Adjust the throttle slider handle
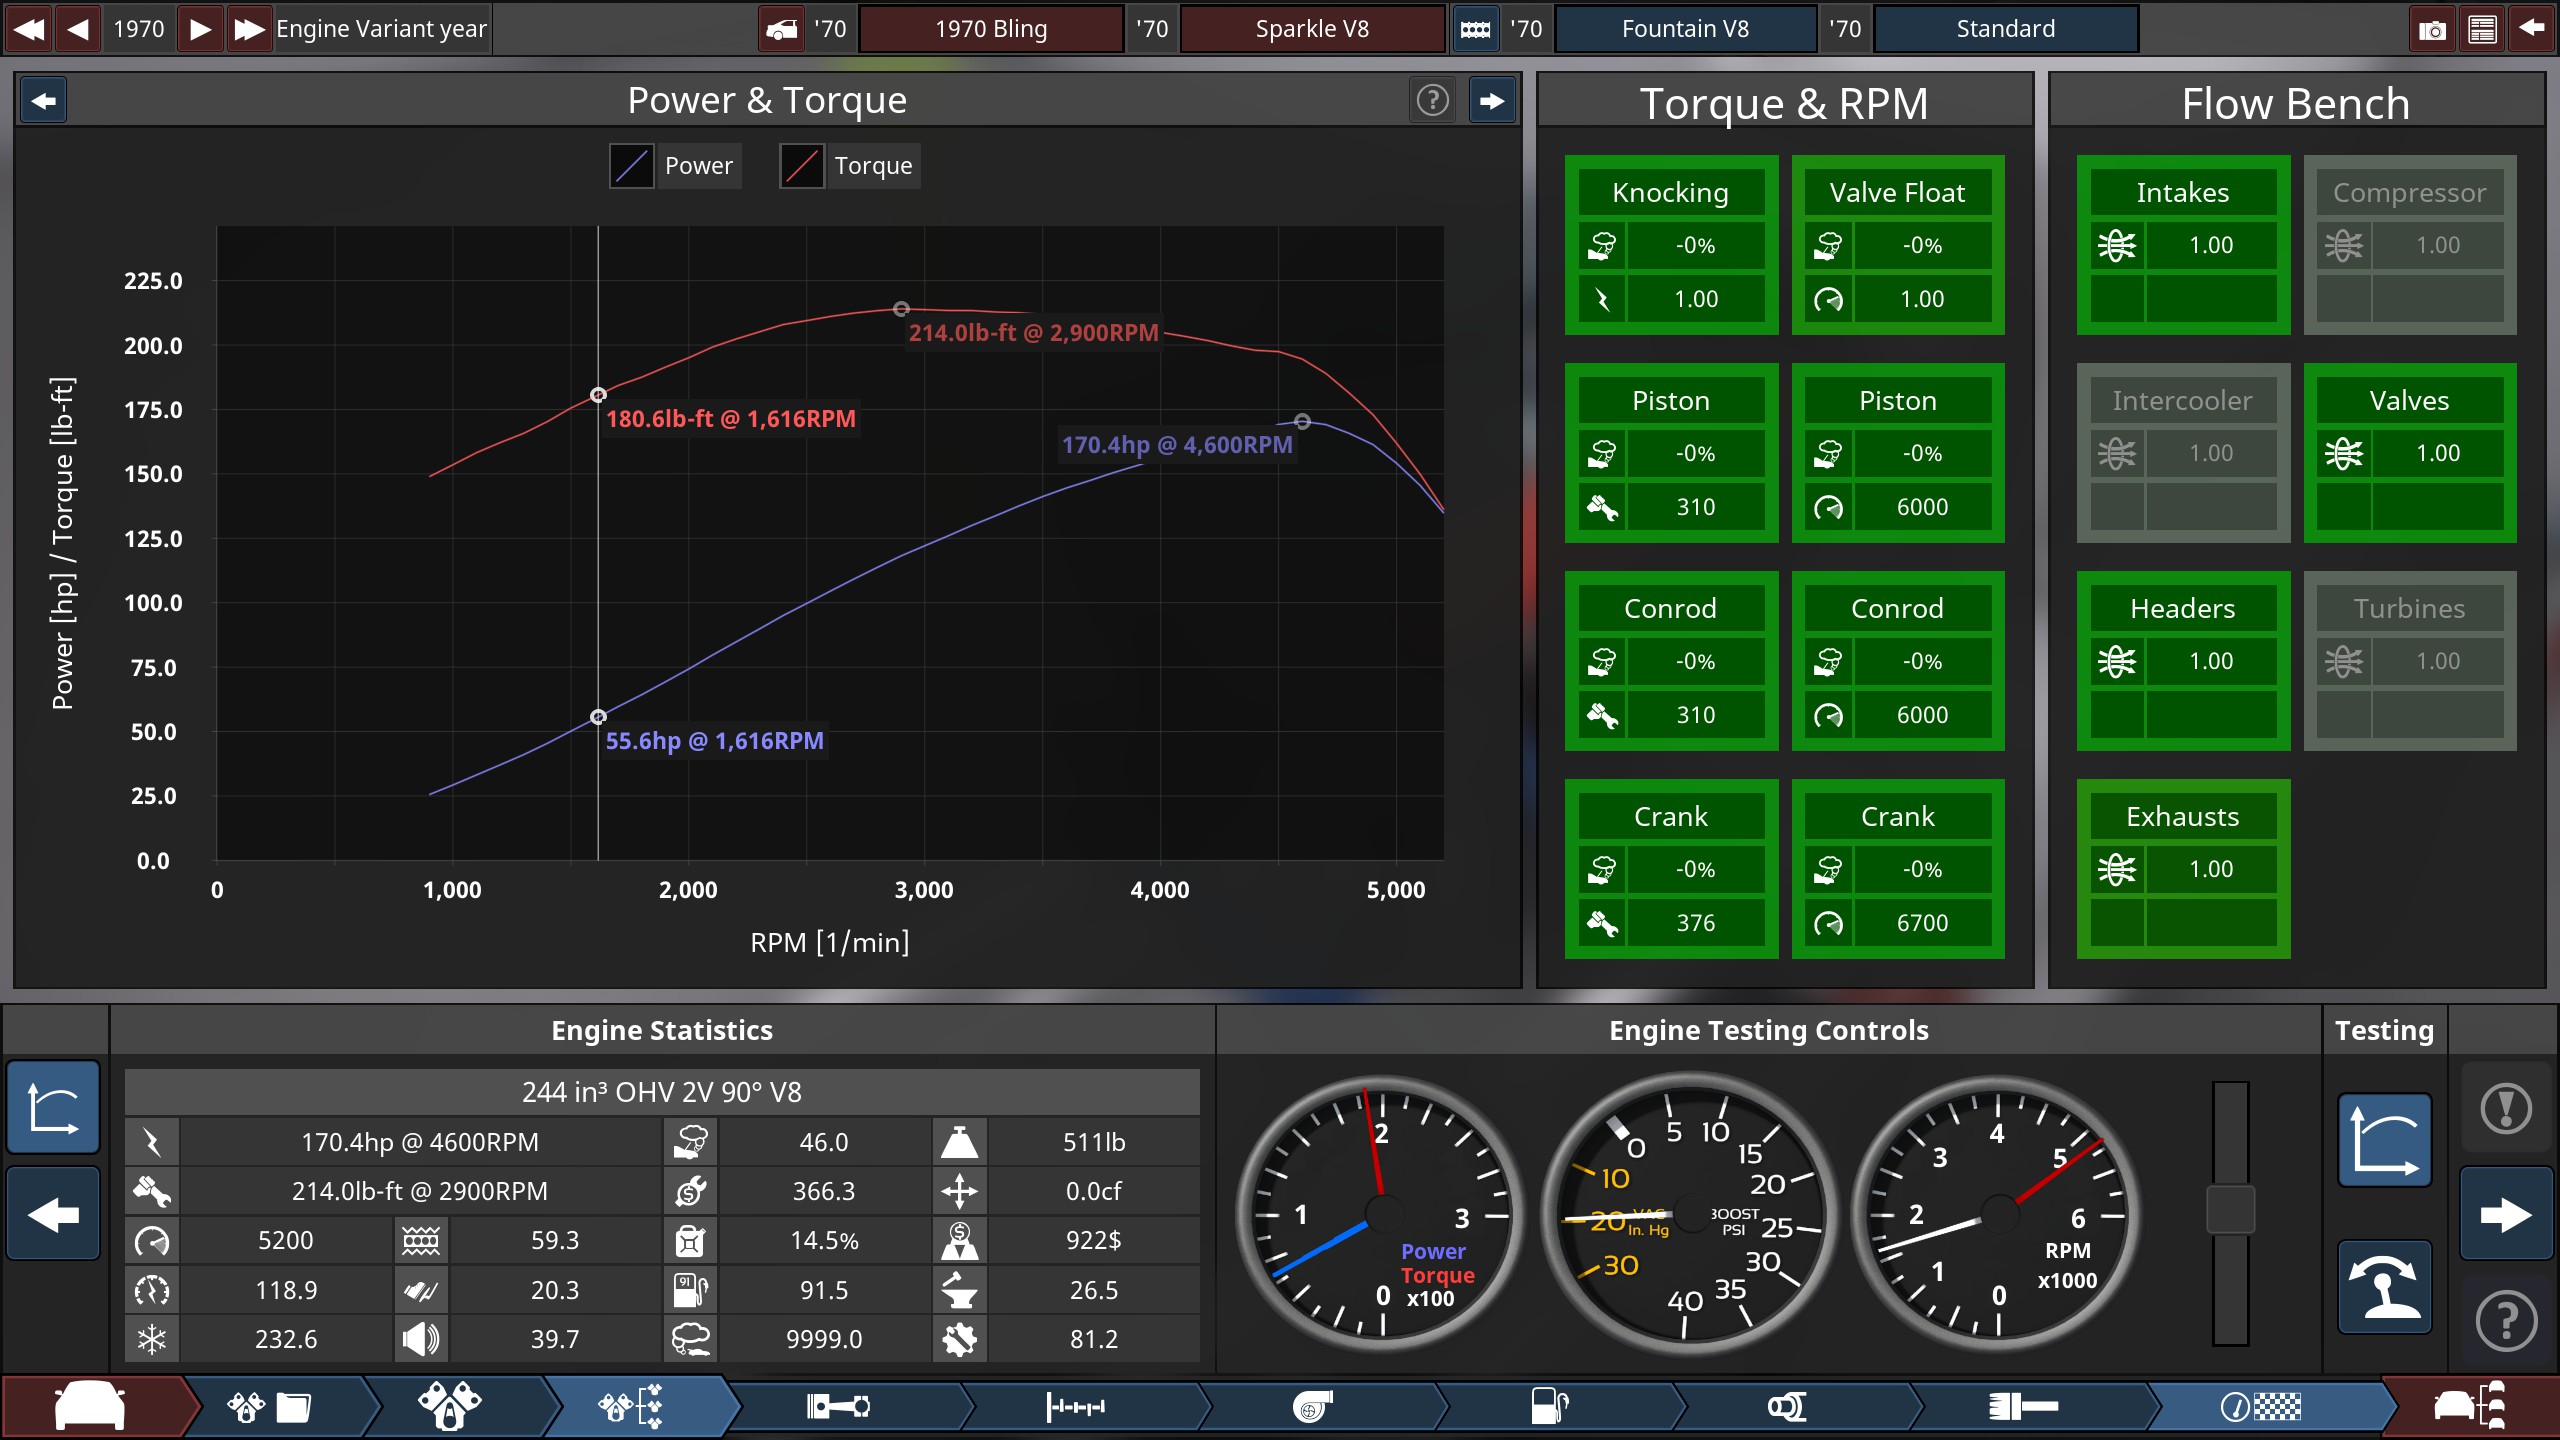Screen dimensions: 2560x1440 coord(2230,1209)
